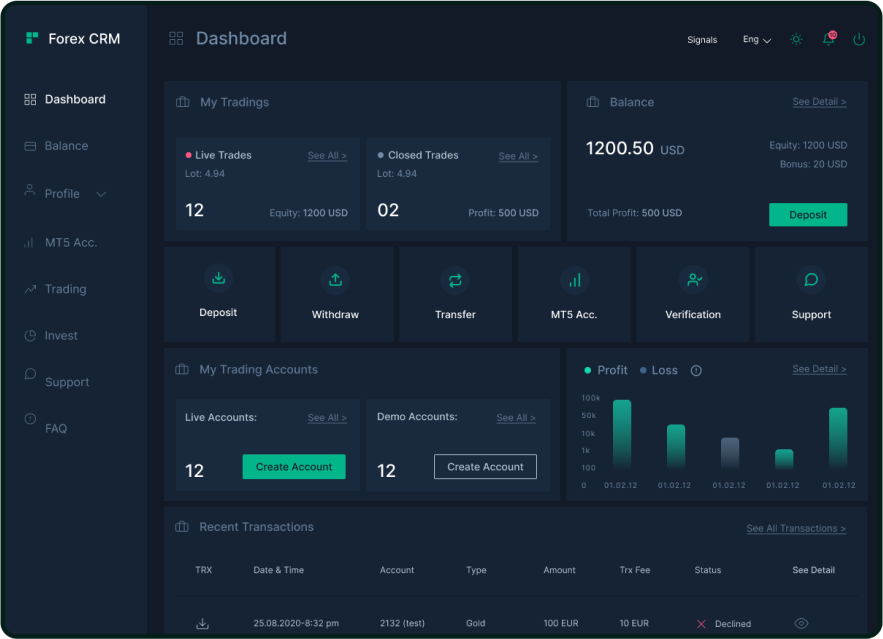Click the sidebar FAQ info icon

(30, 419)
